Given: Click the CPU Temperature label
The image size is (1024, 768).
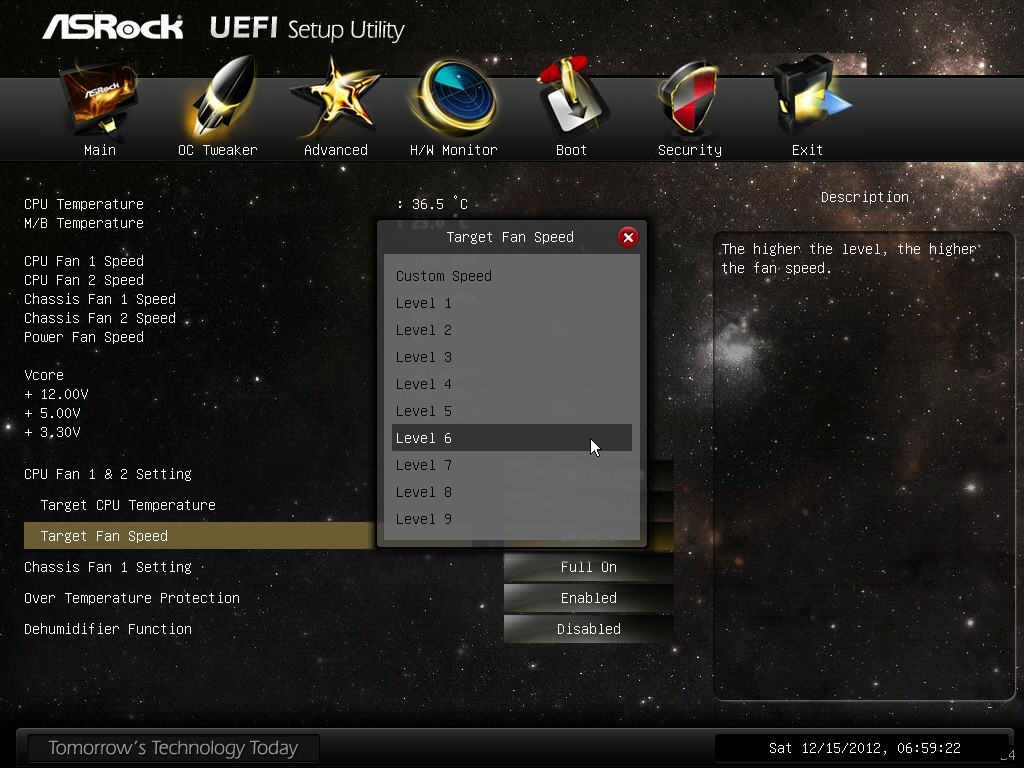Looking at the screenshot, I should 84,204.
